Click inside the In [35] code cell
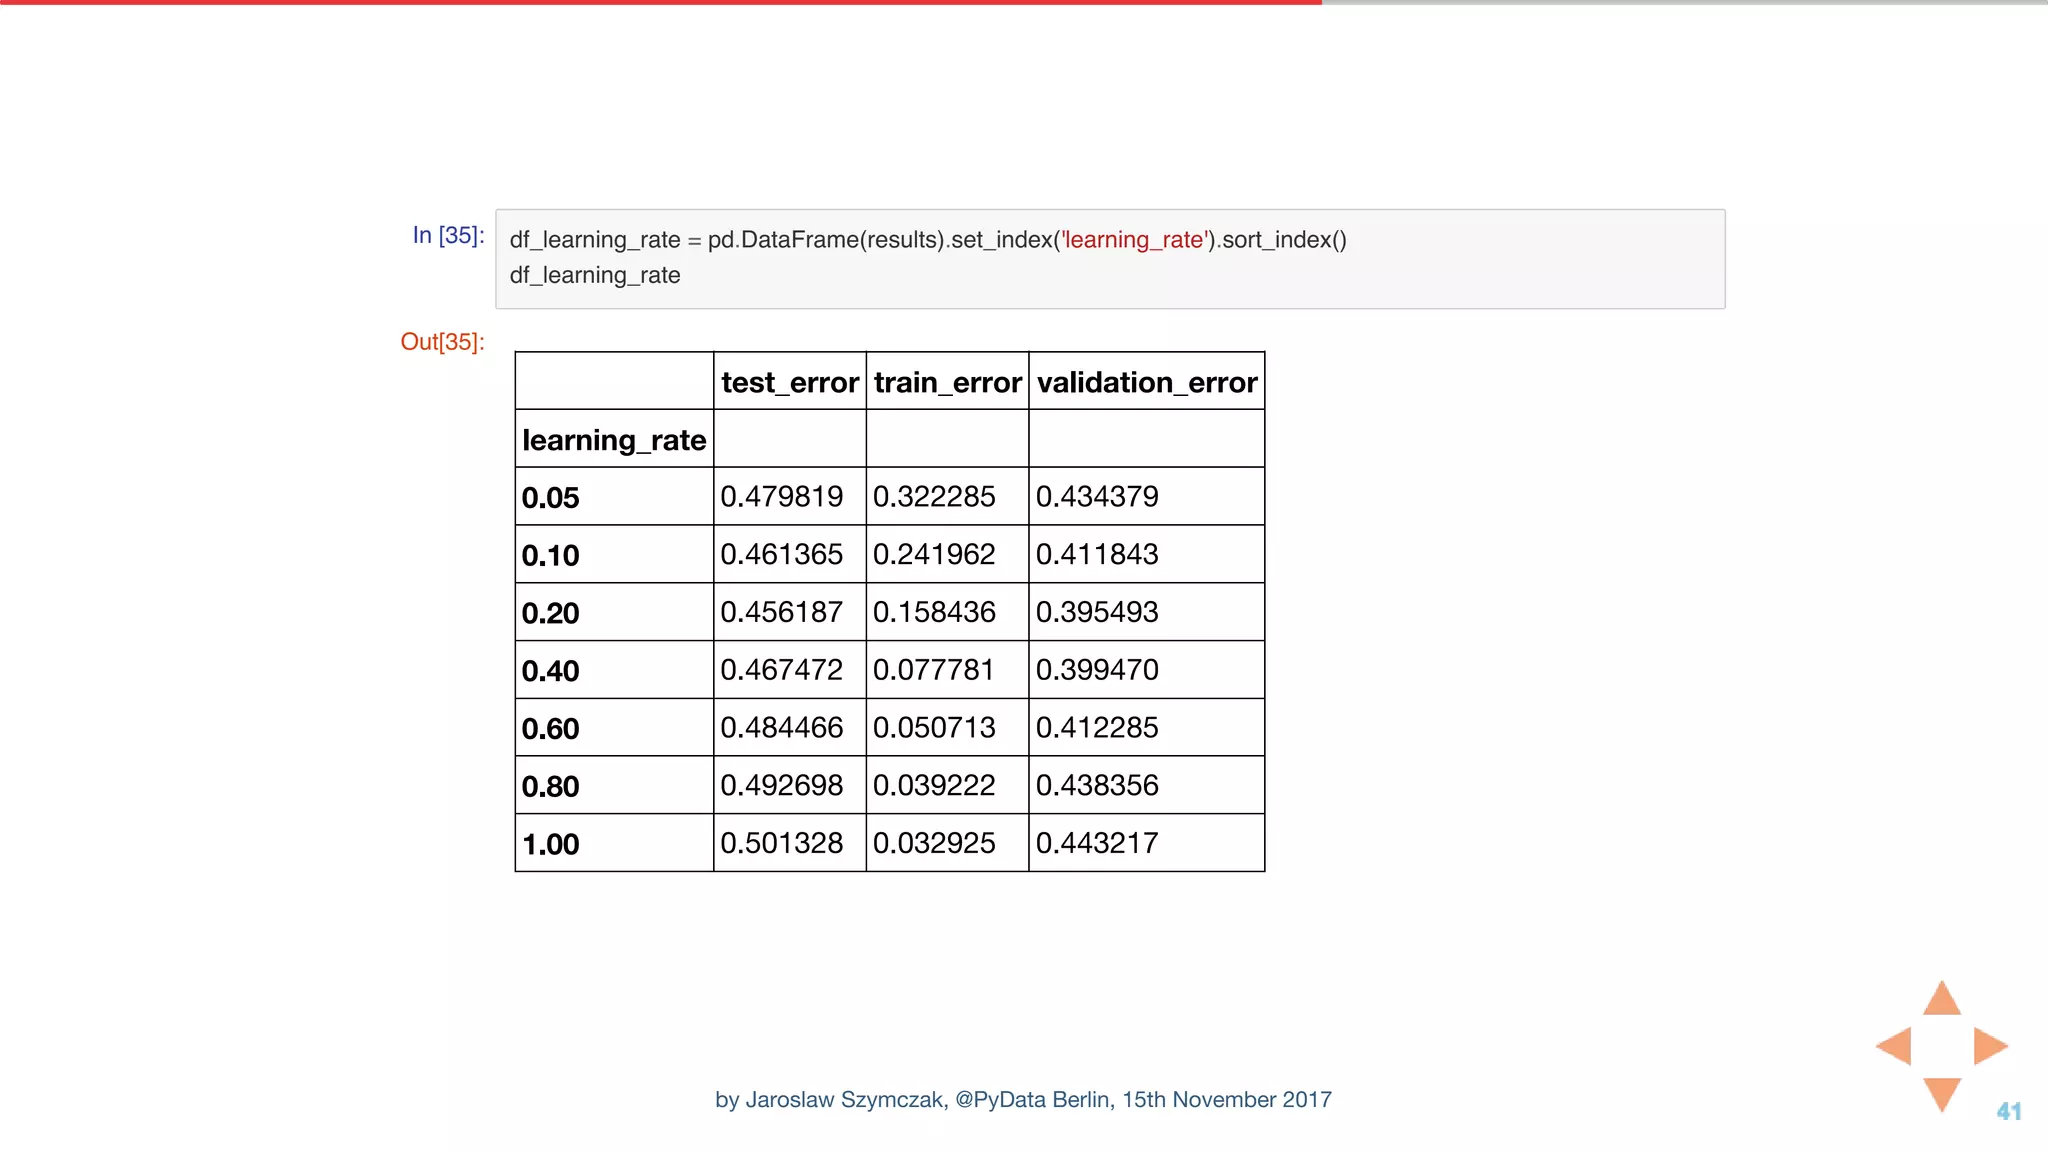 [1110, 259]
